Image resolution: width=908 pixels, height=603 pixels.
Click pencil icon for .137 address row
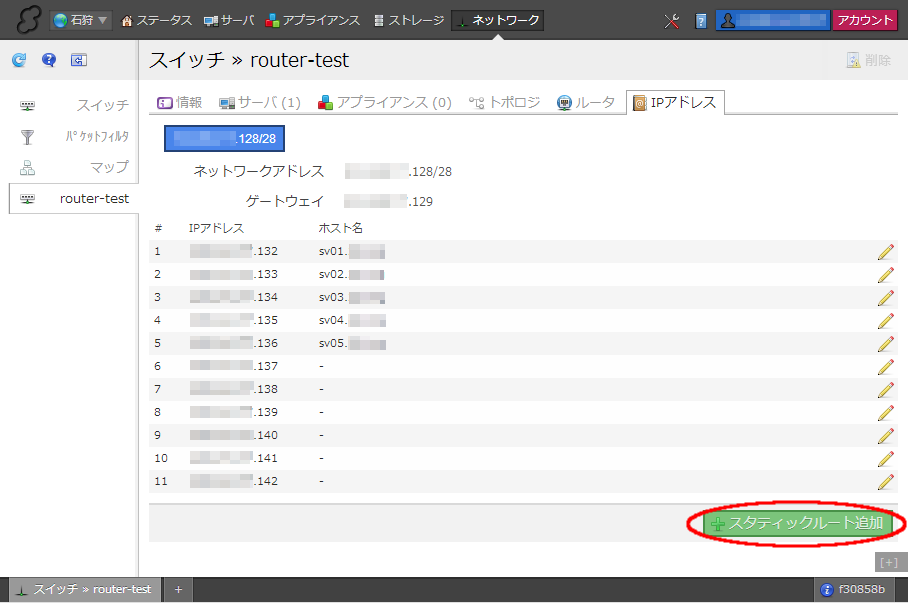point(885,366)
